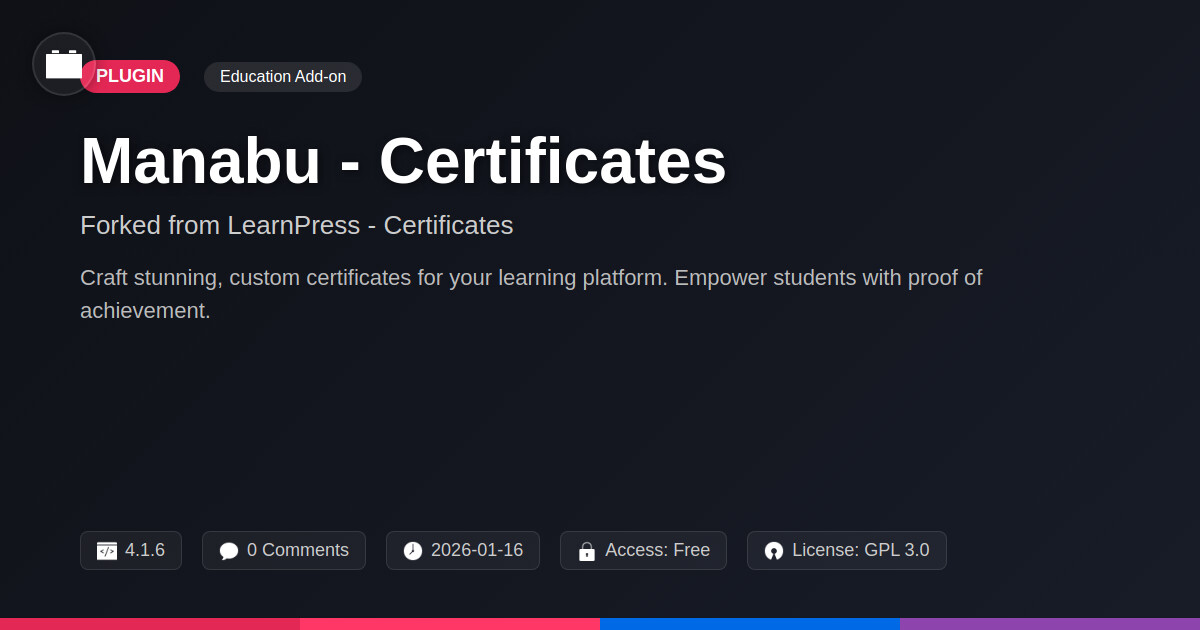Image resolution: width=1200 pixels, height=630 pixels.
Task: Click the Forked from LearnPress subtitle
Action: (x=296, y=225)
